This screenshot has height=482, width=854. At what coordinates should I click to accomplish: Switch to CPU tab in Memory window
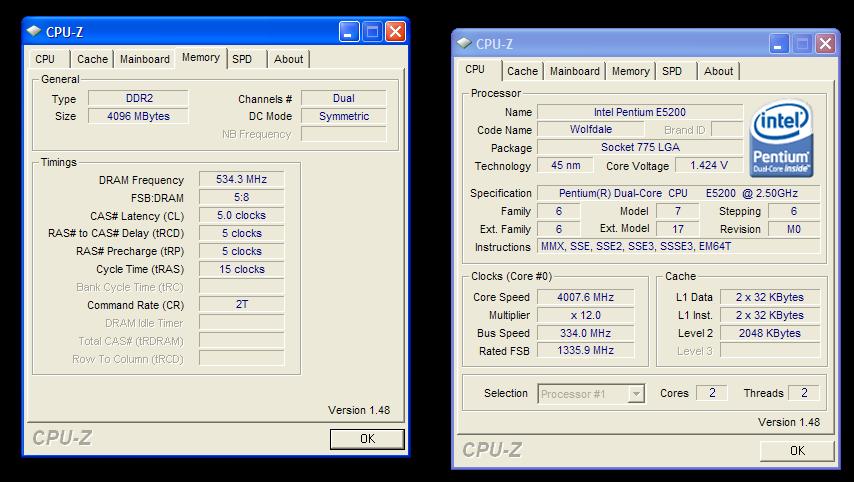click(x=49, y=59)
